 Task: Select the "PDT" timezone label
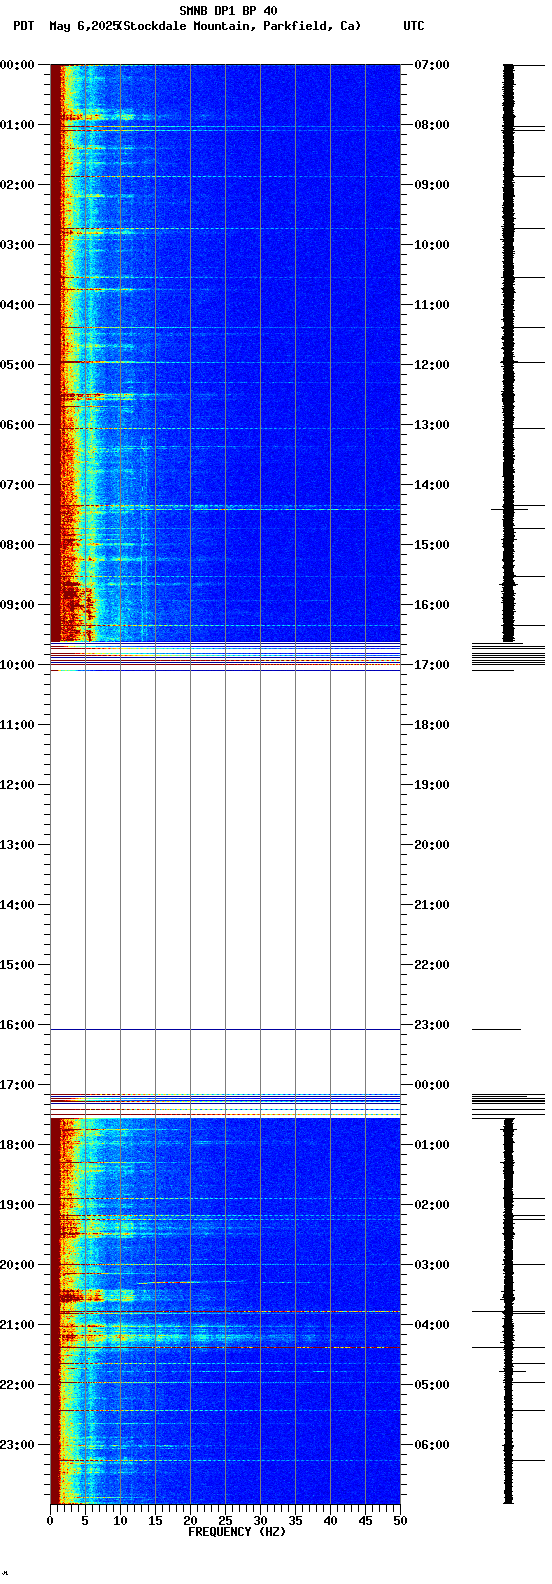pyautogui.click(x=24, y=26)
